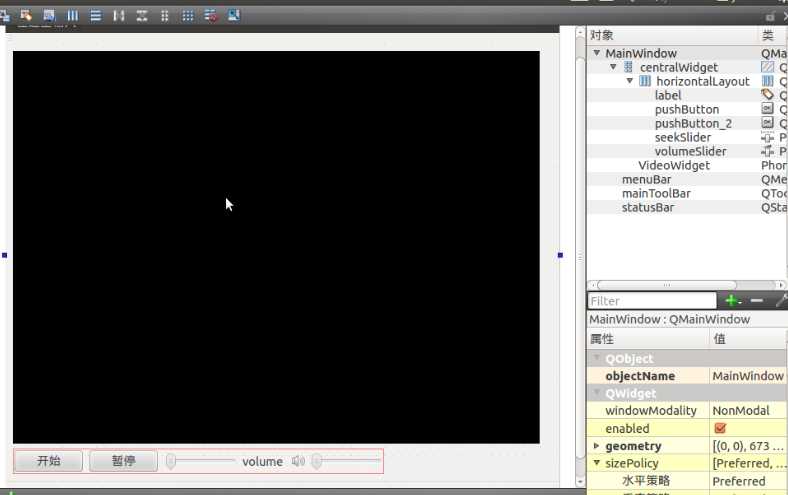Toggle the enabled property checkbox
Viewport: 788px width, 495px height.
(720, 428)
